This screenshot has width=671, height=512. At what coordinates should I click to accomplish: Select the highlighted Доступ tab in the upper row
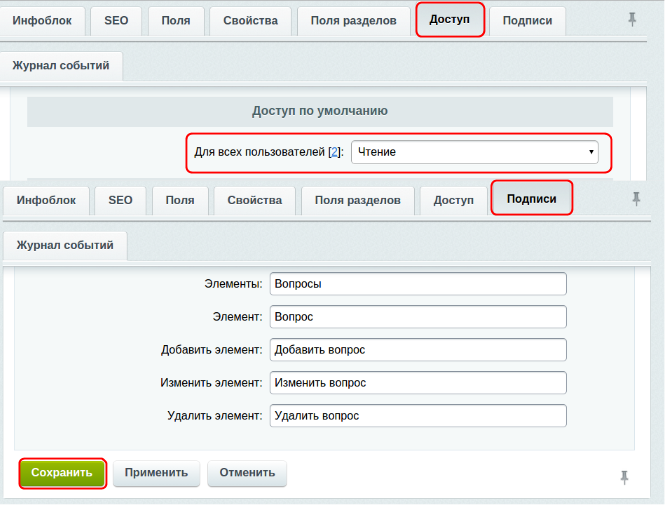coord(450,20)
